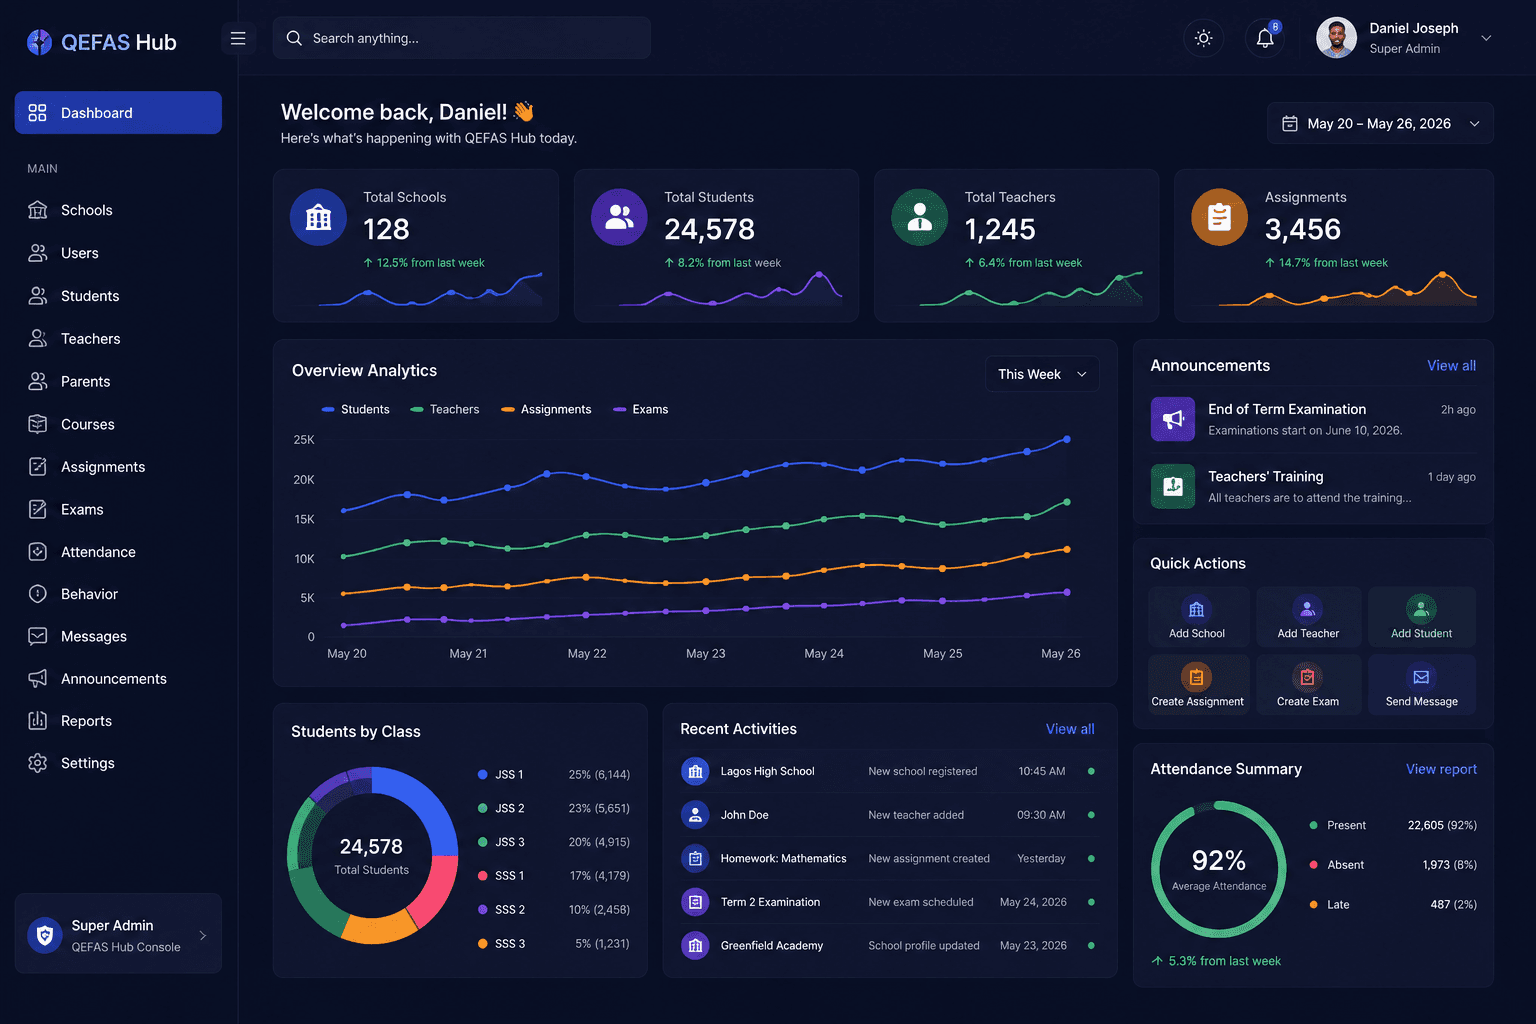1536x1024 pixels.
Task: Click the Add Teacher quick action
Action: (1308, 618)
